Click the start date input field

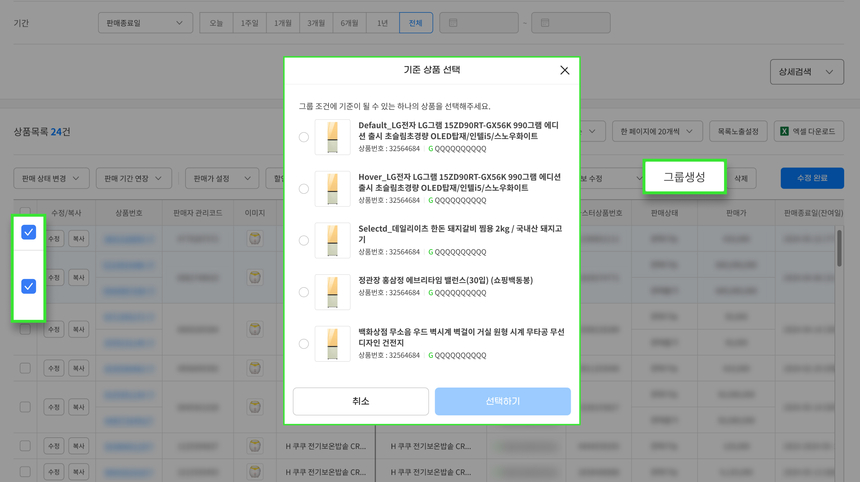point(479,23)
